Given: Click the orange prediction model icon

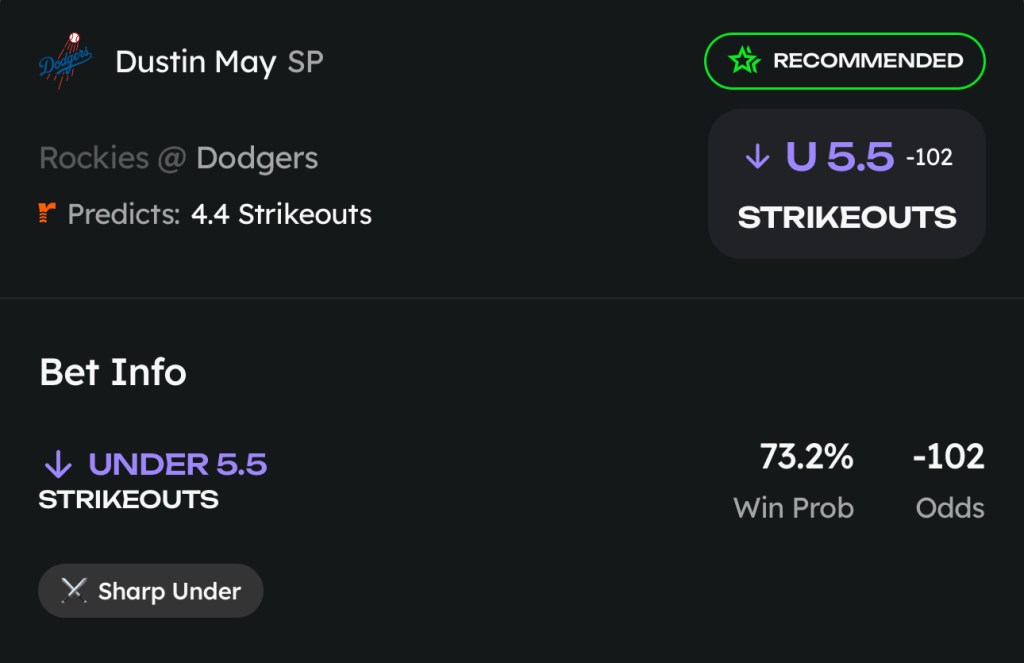Looking at the screenshot, I should [47, 213].
